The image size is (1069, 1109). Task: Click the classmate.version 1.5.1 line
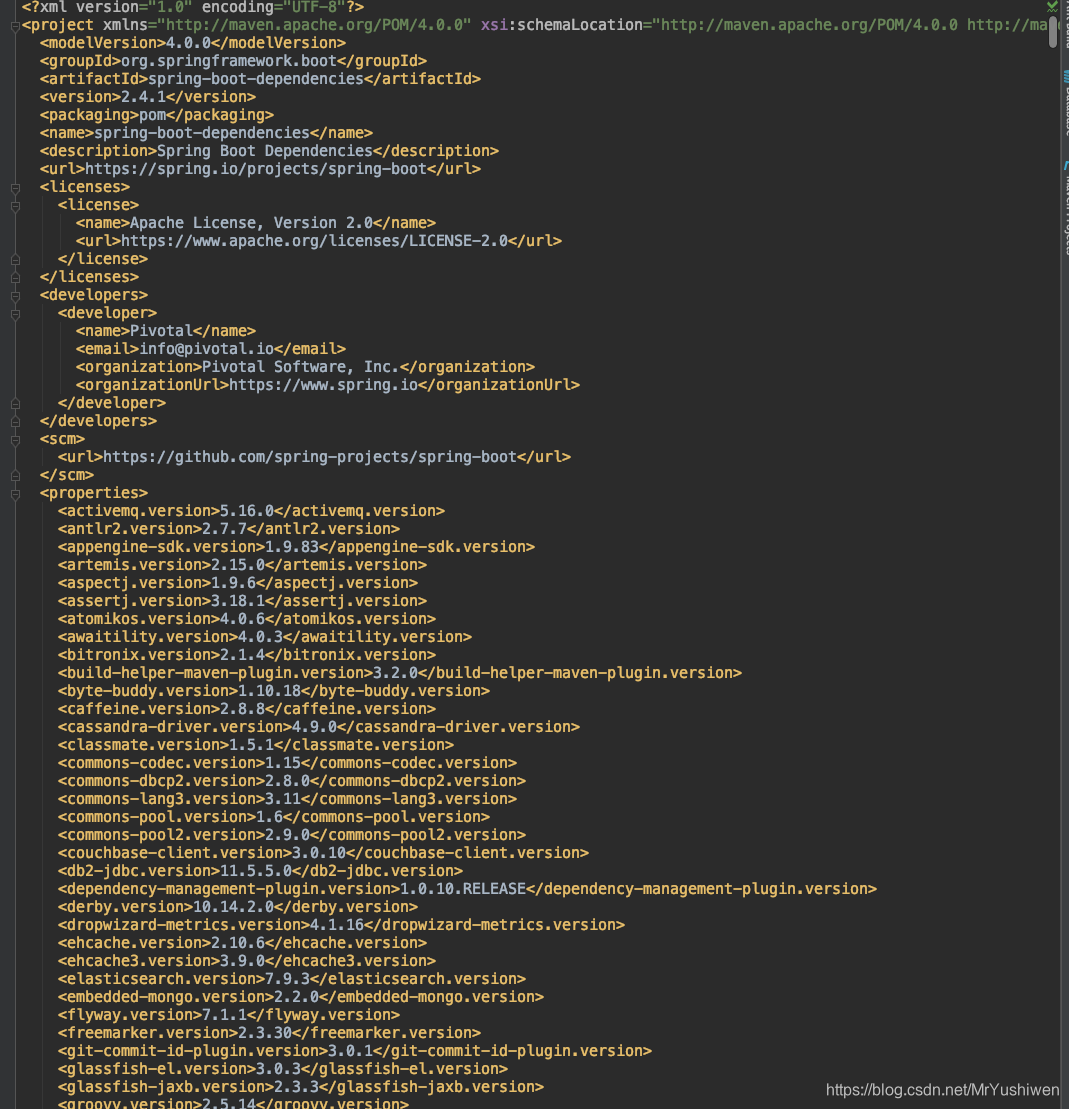[256, 745]
